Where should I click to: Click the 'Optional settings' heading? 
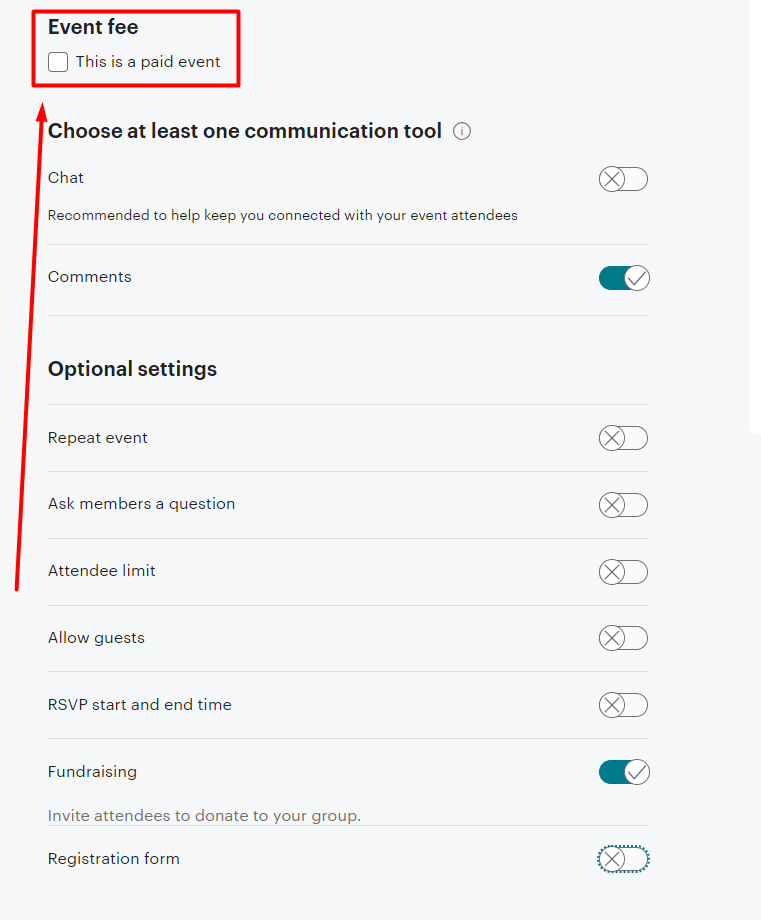(132, 369)
